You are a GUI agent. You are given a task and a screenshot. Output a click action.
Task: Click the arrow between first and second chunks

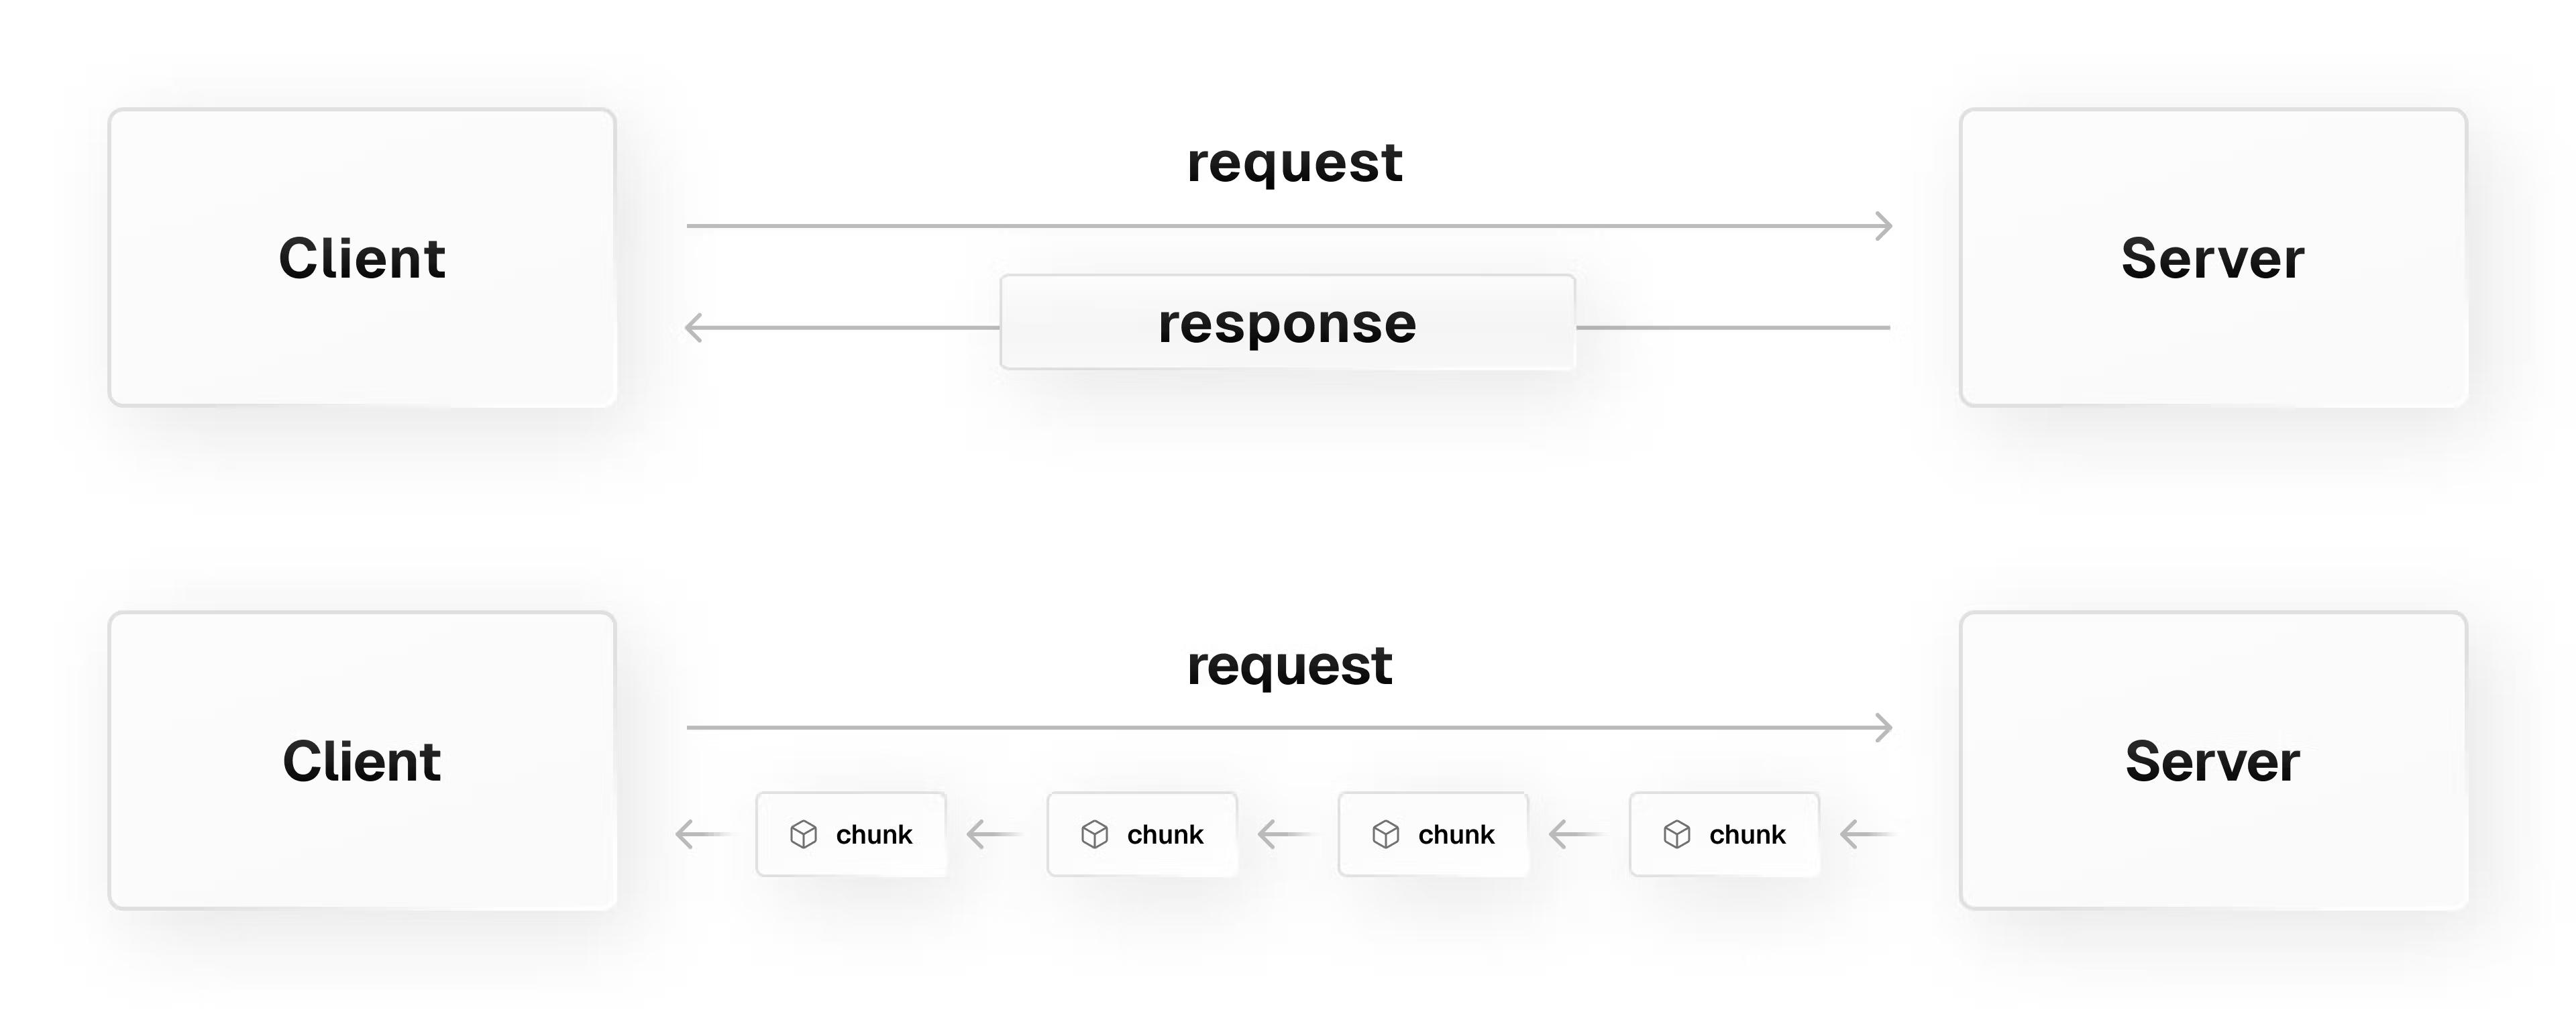coord(991,833)
